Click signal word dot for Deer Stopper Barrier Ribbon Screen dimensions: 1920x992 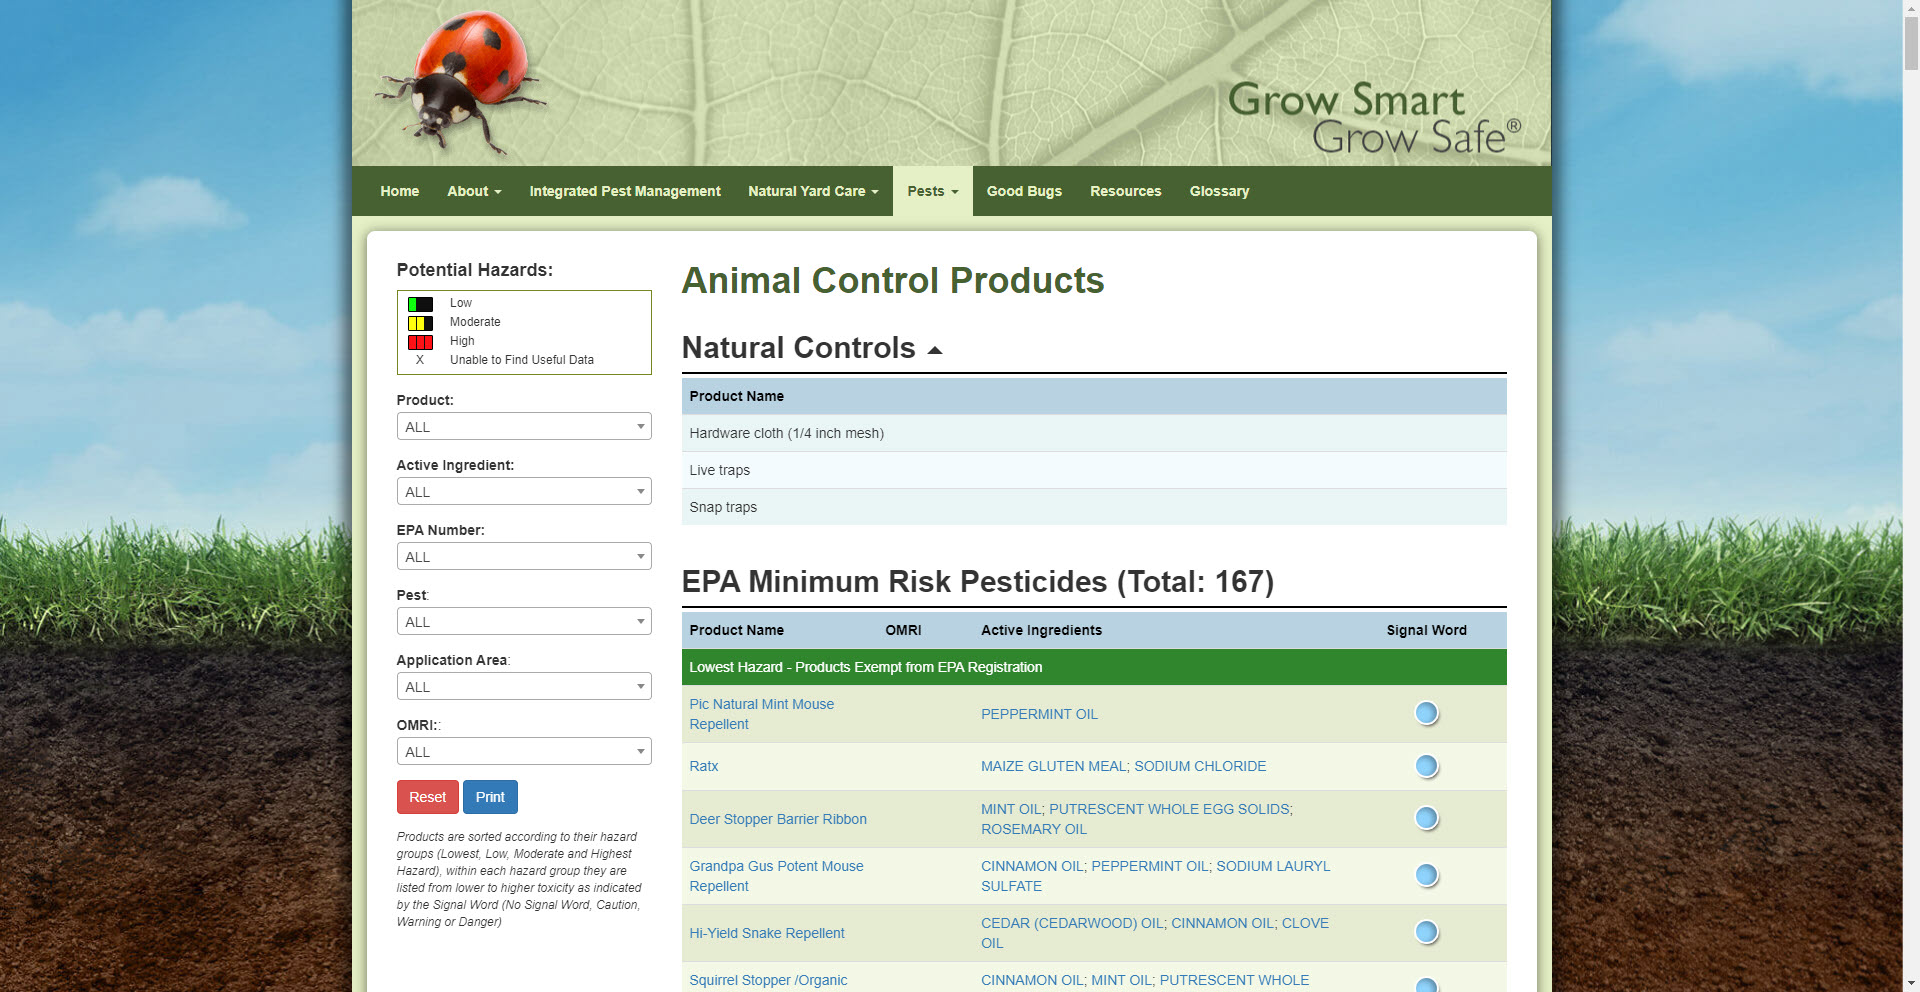1426,818
